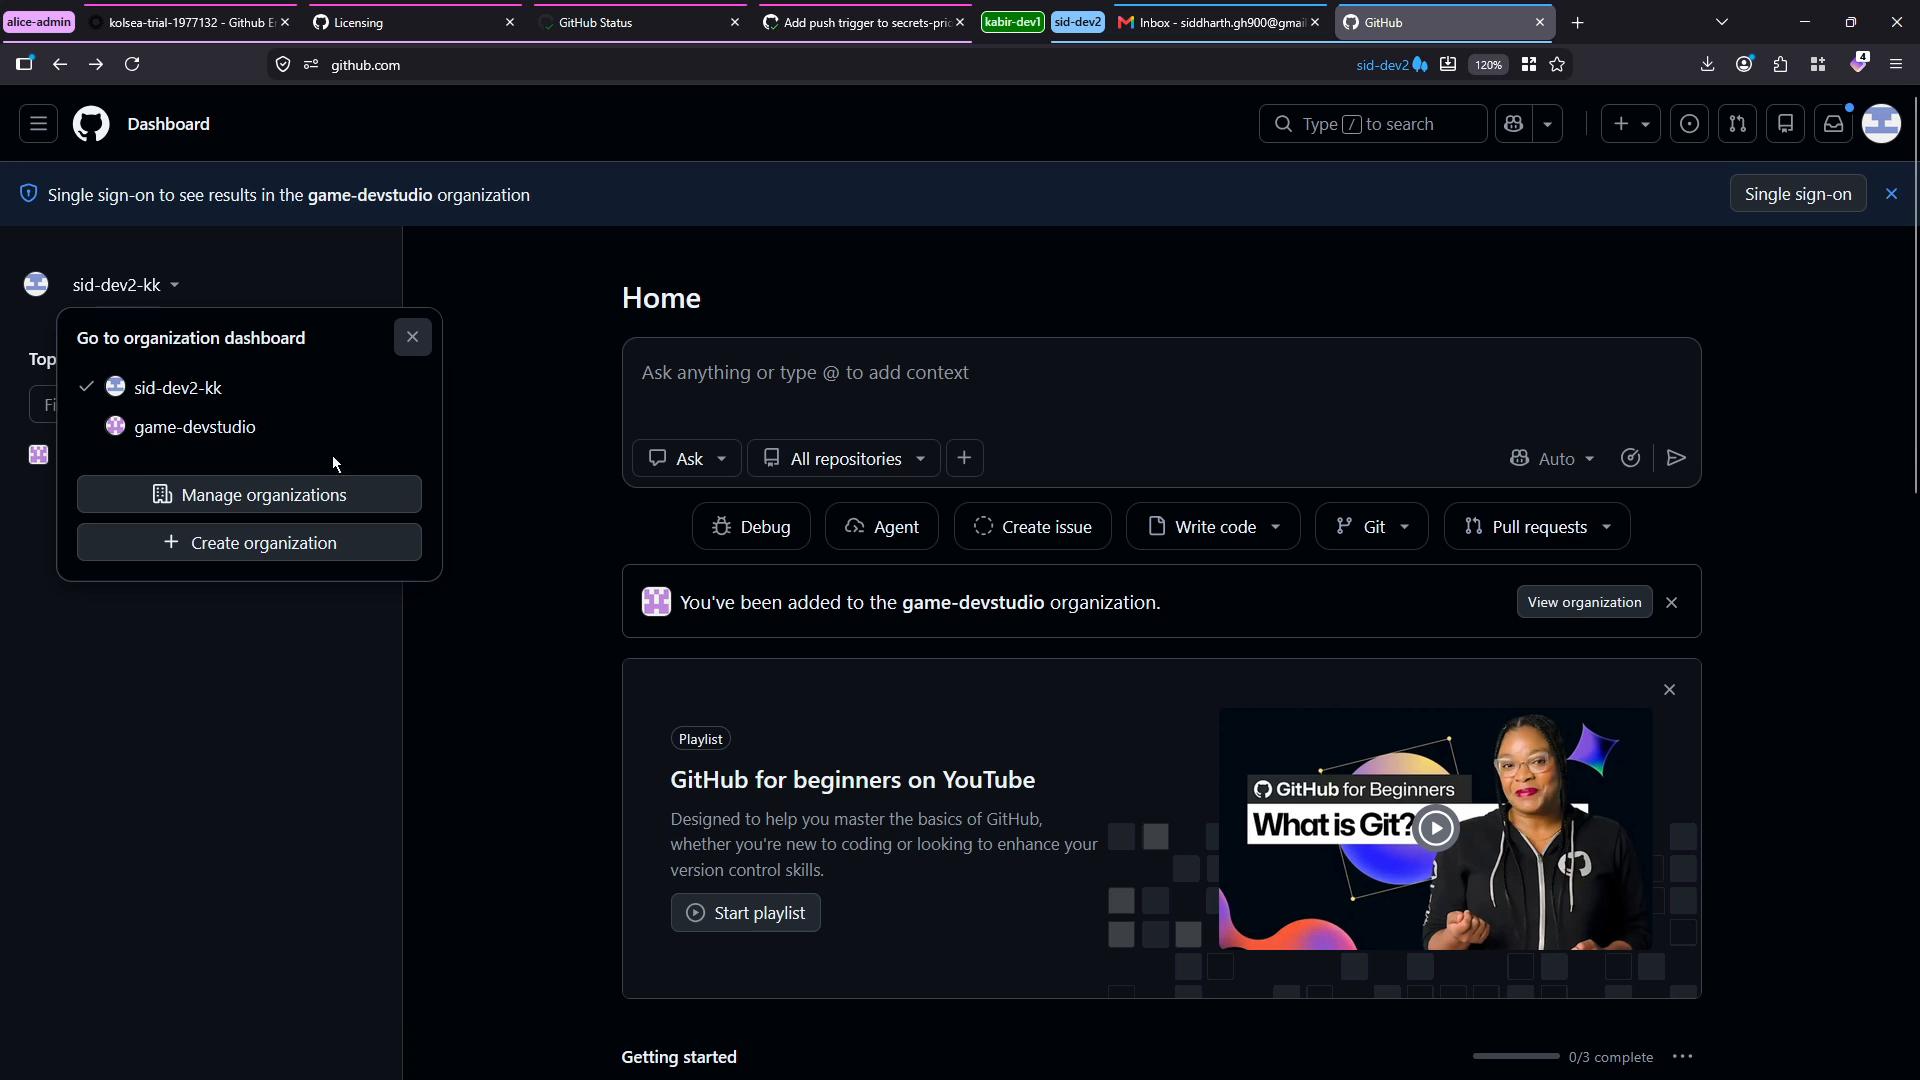
Task: Open the notifications inbox icon
Action: point(1833,124)
